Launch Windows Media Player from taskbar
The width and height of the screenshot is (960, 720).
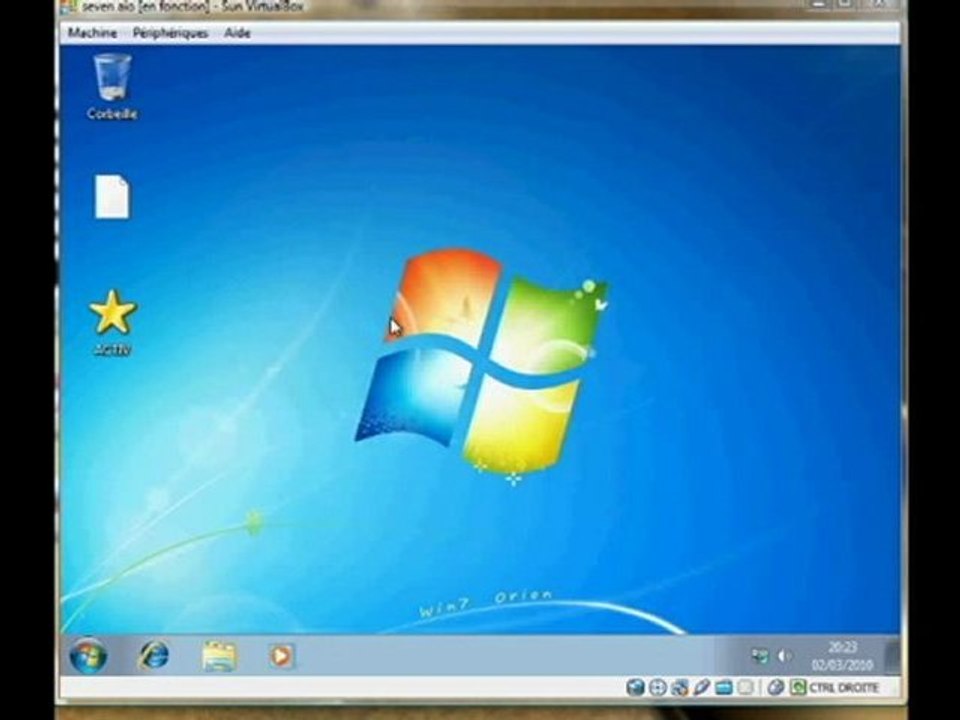(x=281, y=656)
